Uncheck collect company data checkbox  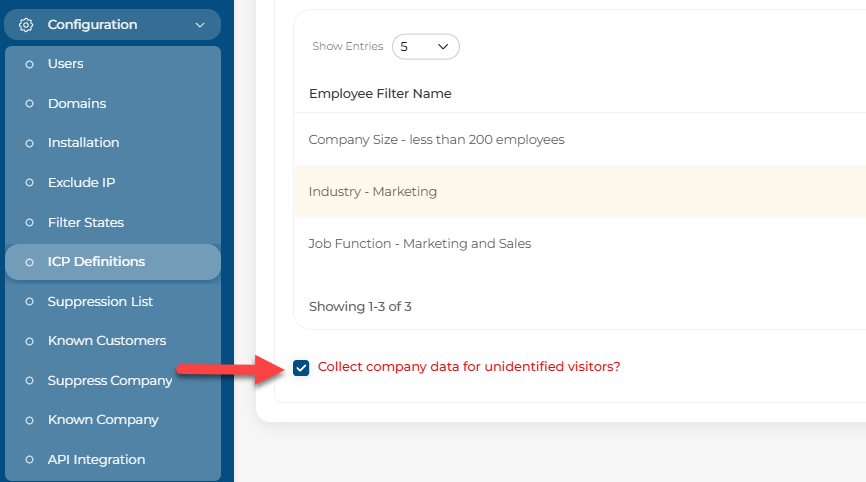pyautogui.click(x=302, y=368)
